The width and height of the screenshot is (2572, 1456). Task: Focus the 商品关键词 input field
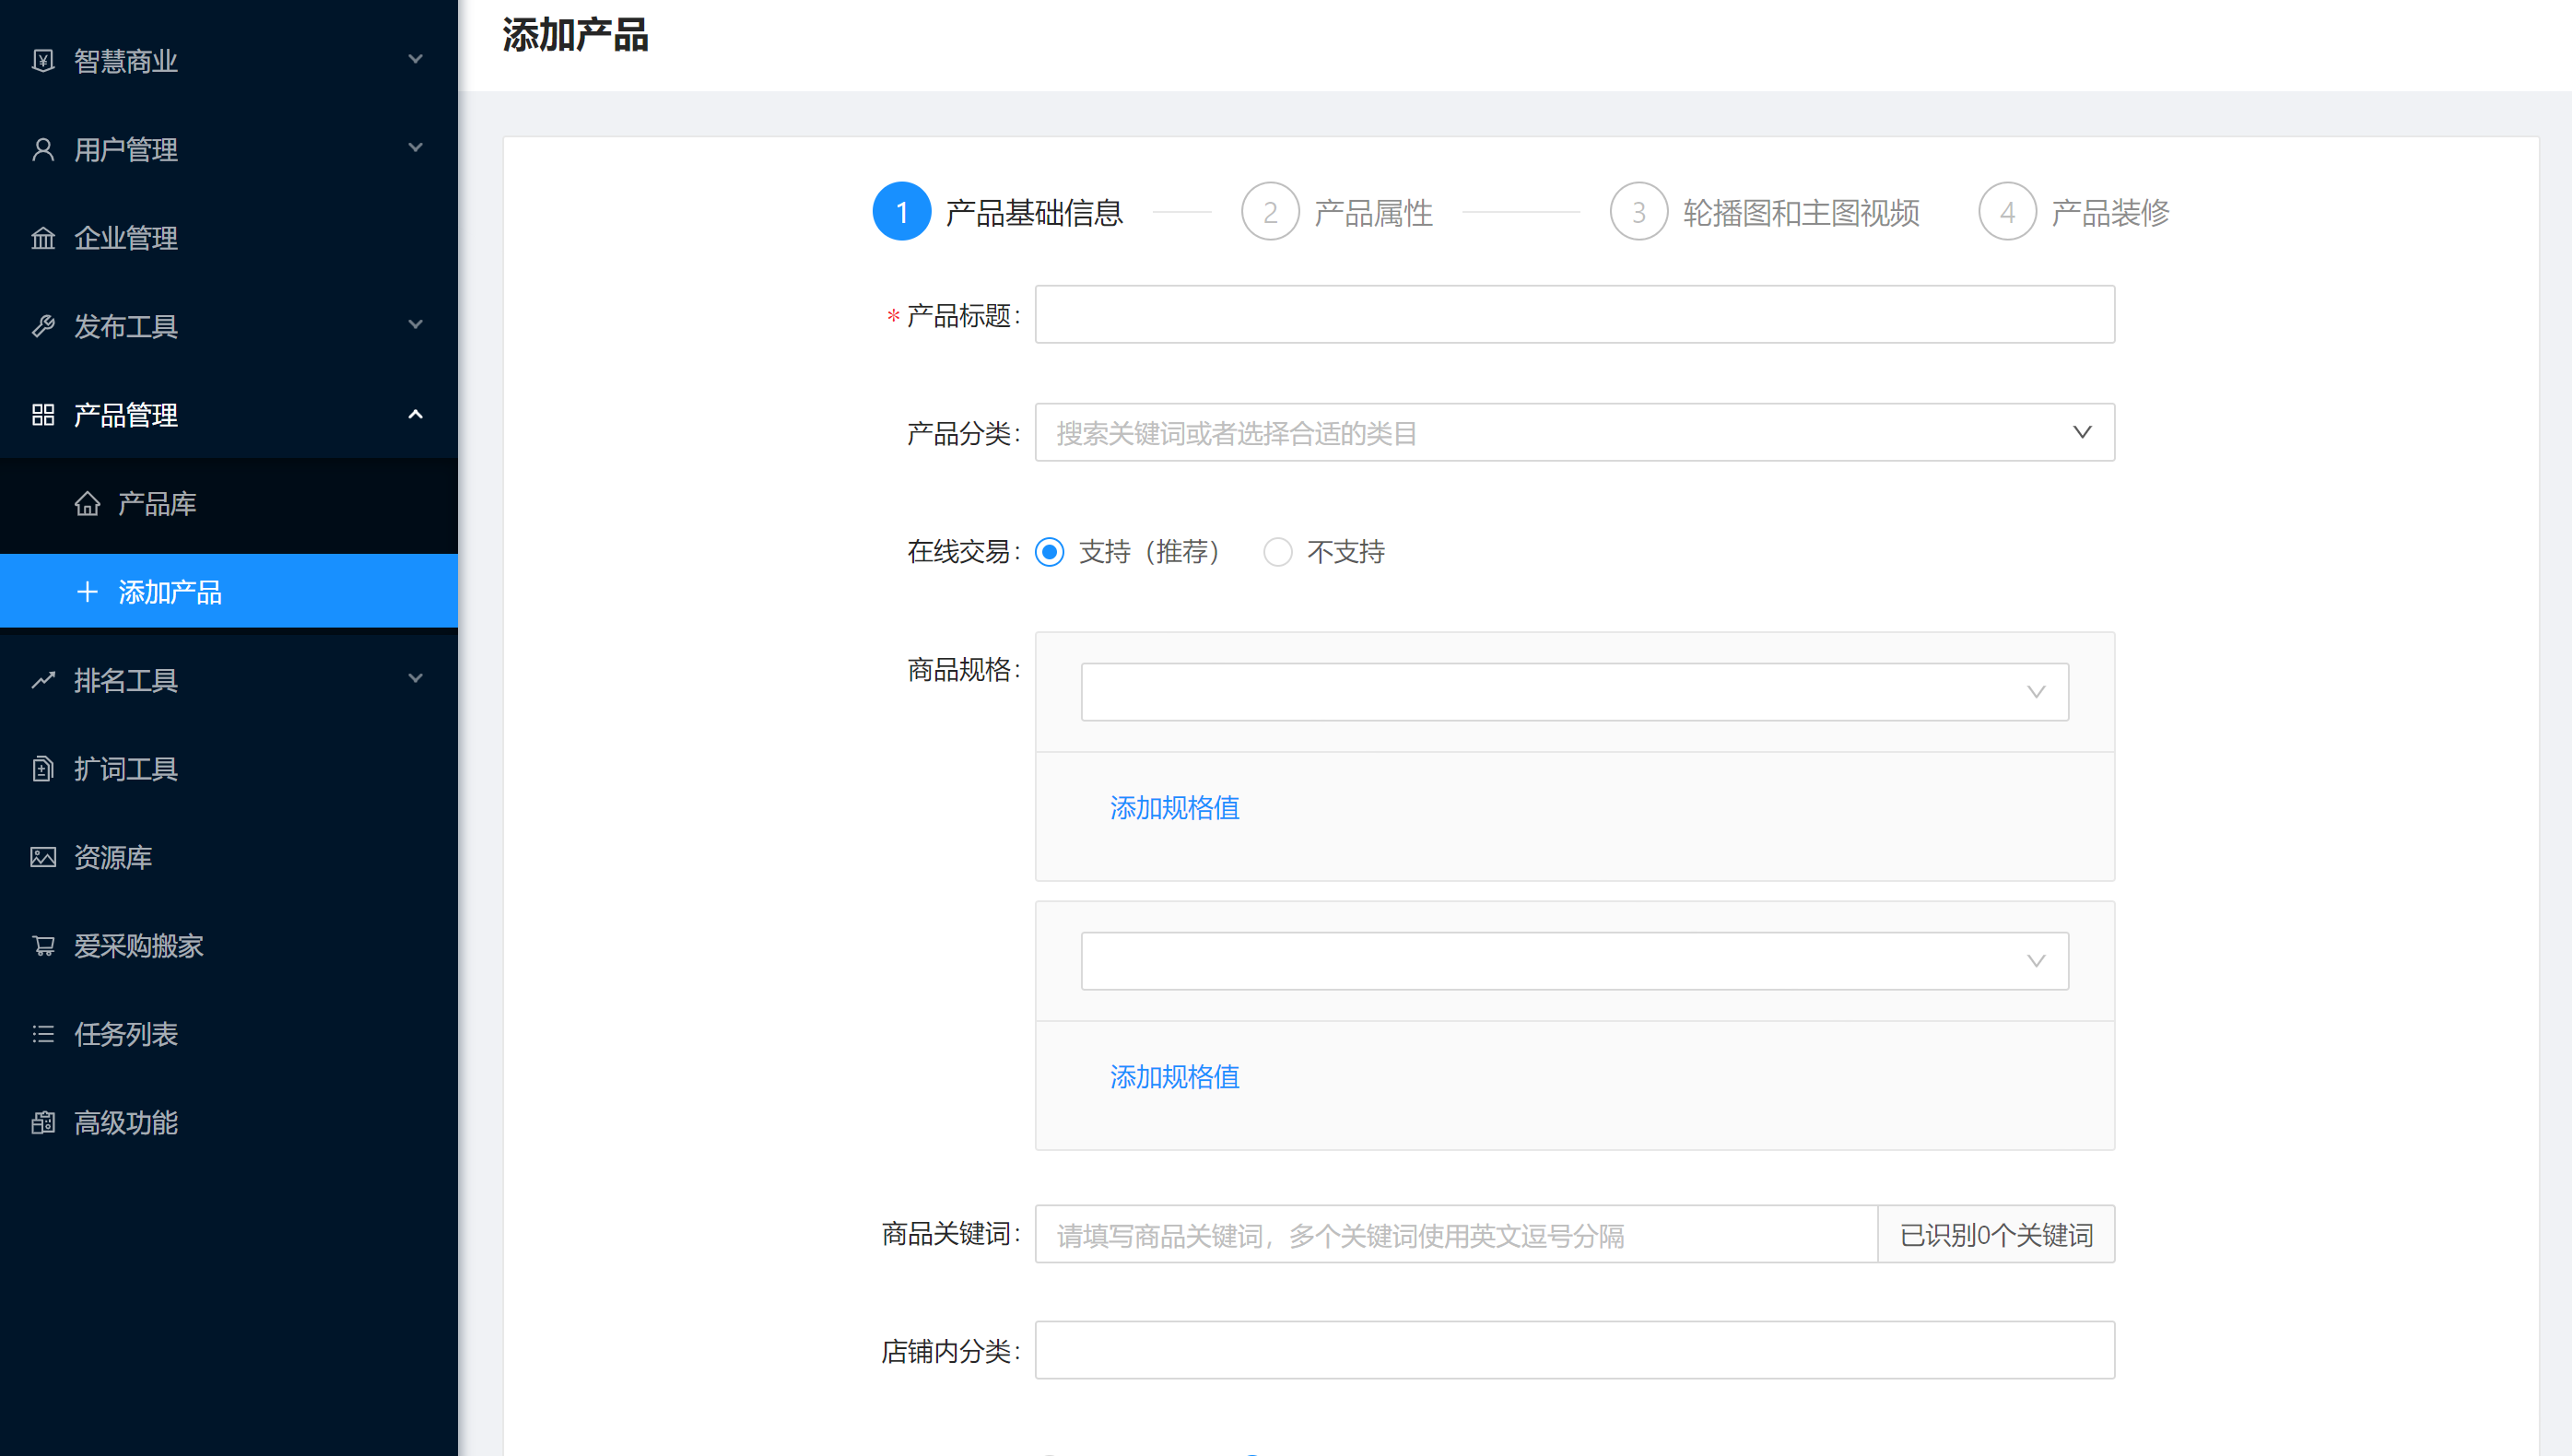tap(1457, 1235)
